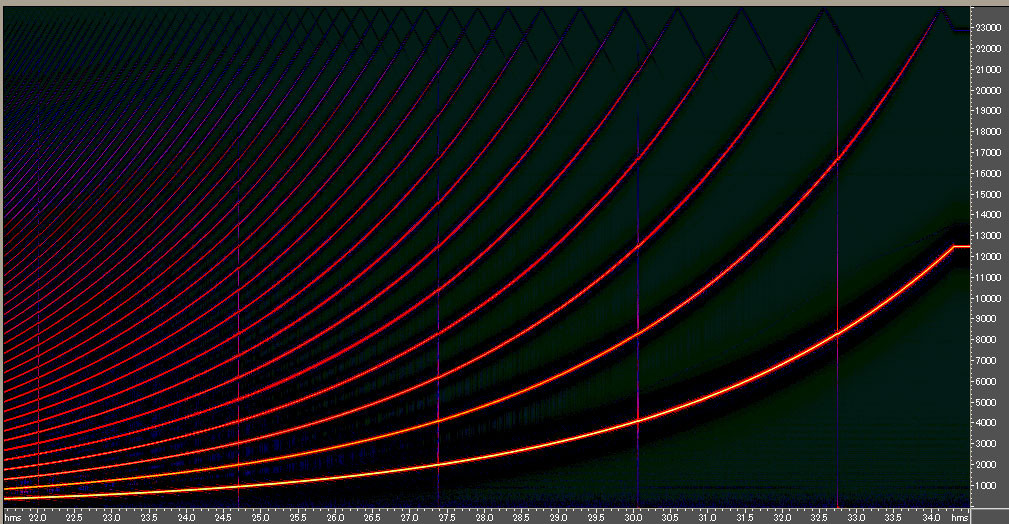This screenshot has height=524, width=1009.
Task: Click 15000 on the frequency scale
Action: coord(990,194)
